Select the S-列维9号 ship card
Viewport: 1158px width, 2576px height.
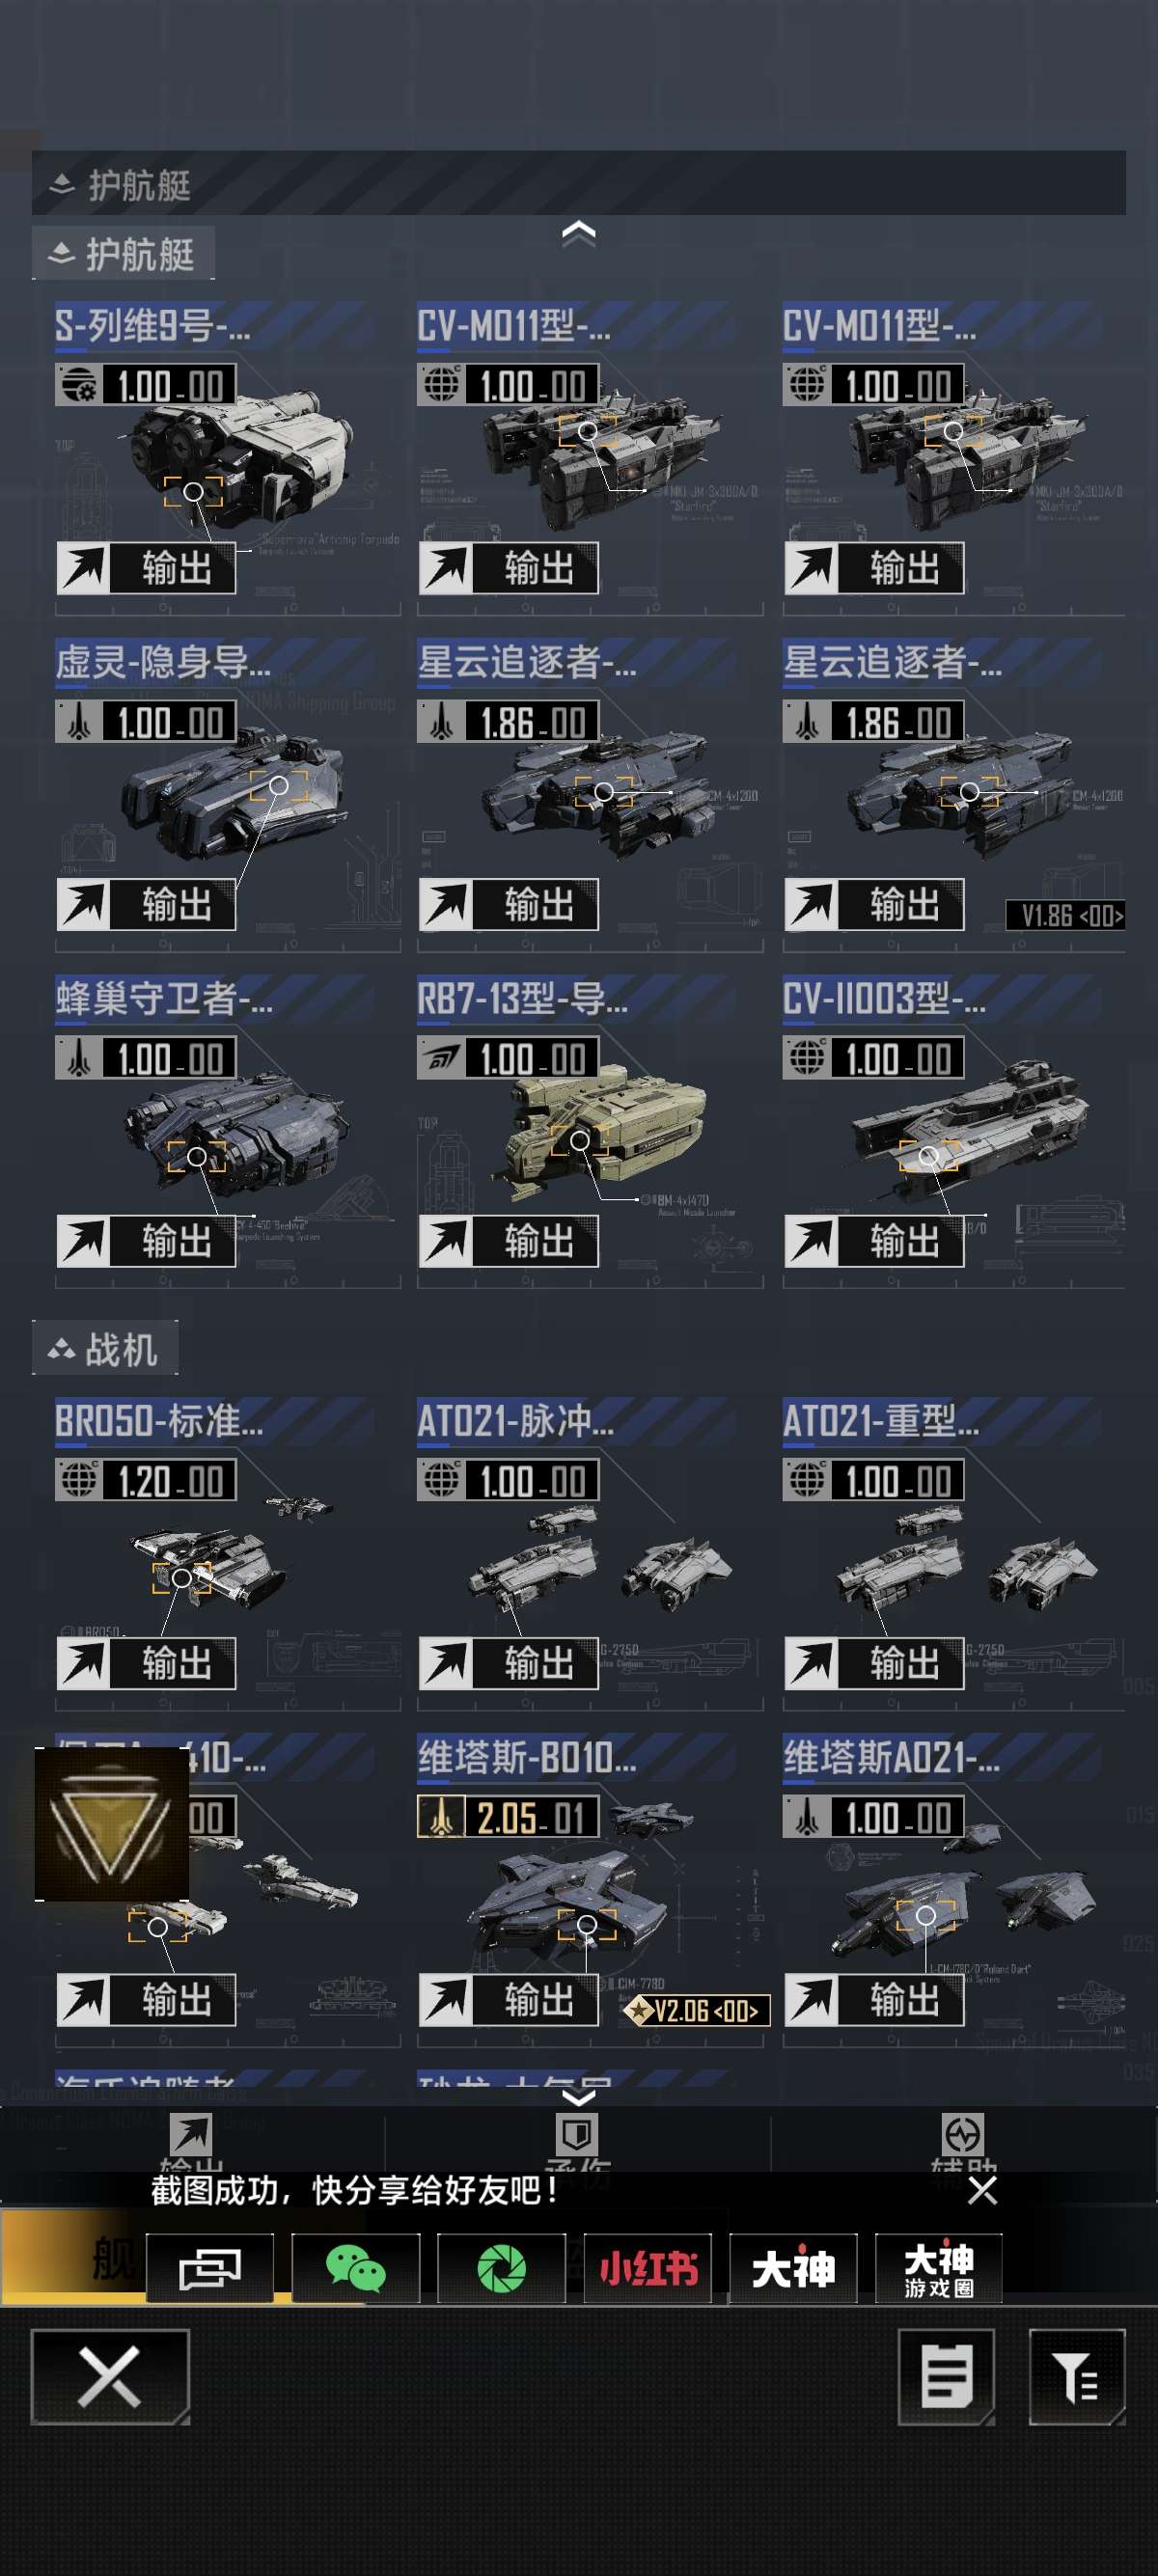[x=228, y=458]
